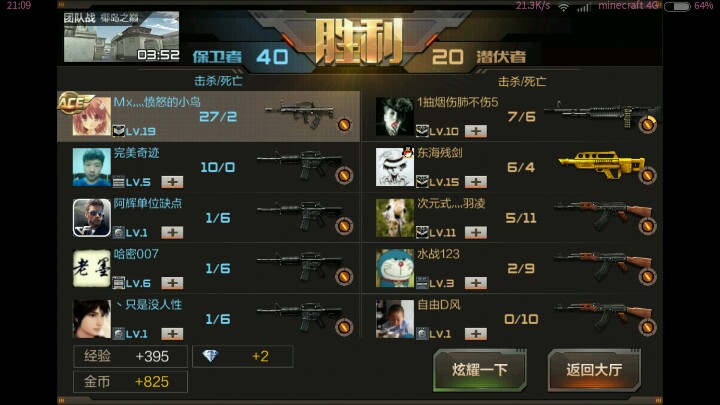Tap the Doraemon avatar of 水战123
Image resolution: width=720 pixels, height=405 pixels.
click(394, 268)
